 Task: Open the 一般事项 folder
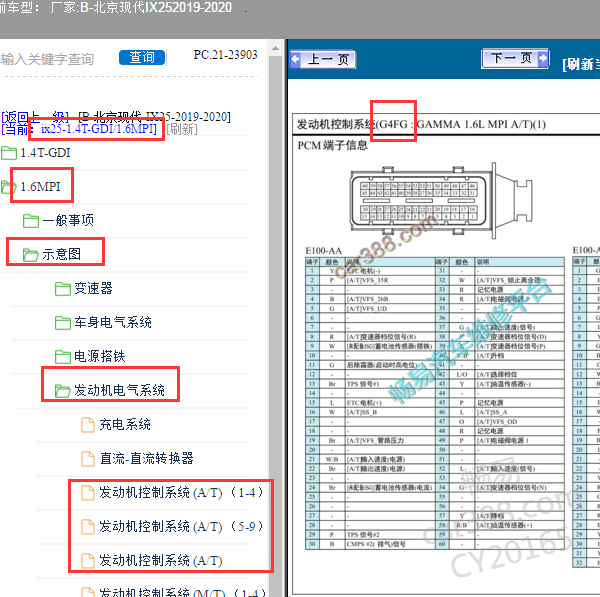point(68,220)
